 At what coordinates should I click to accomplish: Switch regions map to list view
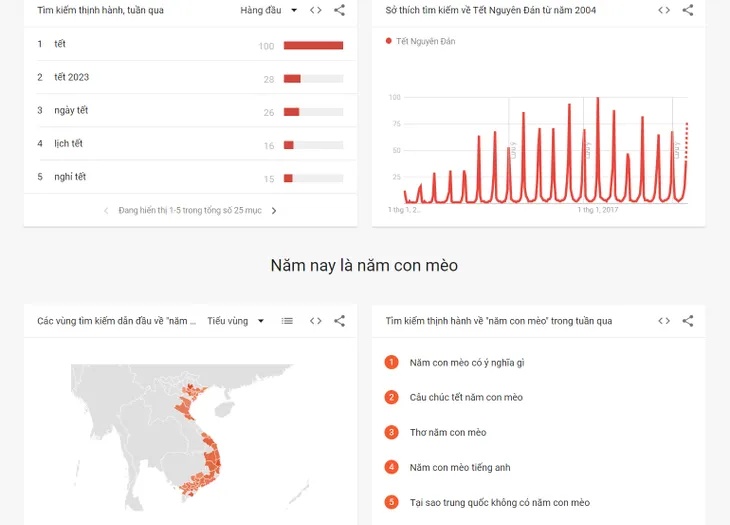click(287, 321)
